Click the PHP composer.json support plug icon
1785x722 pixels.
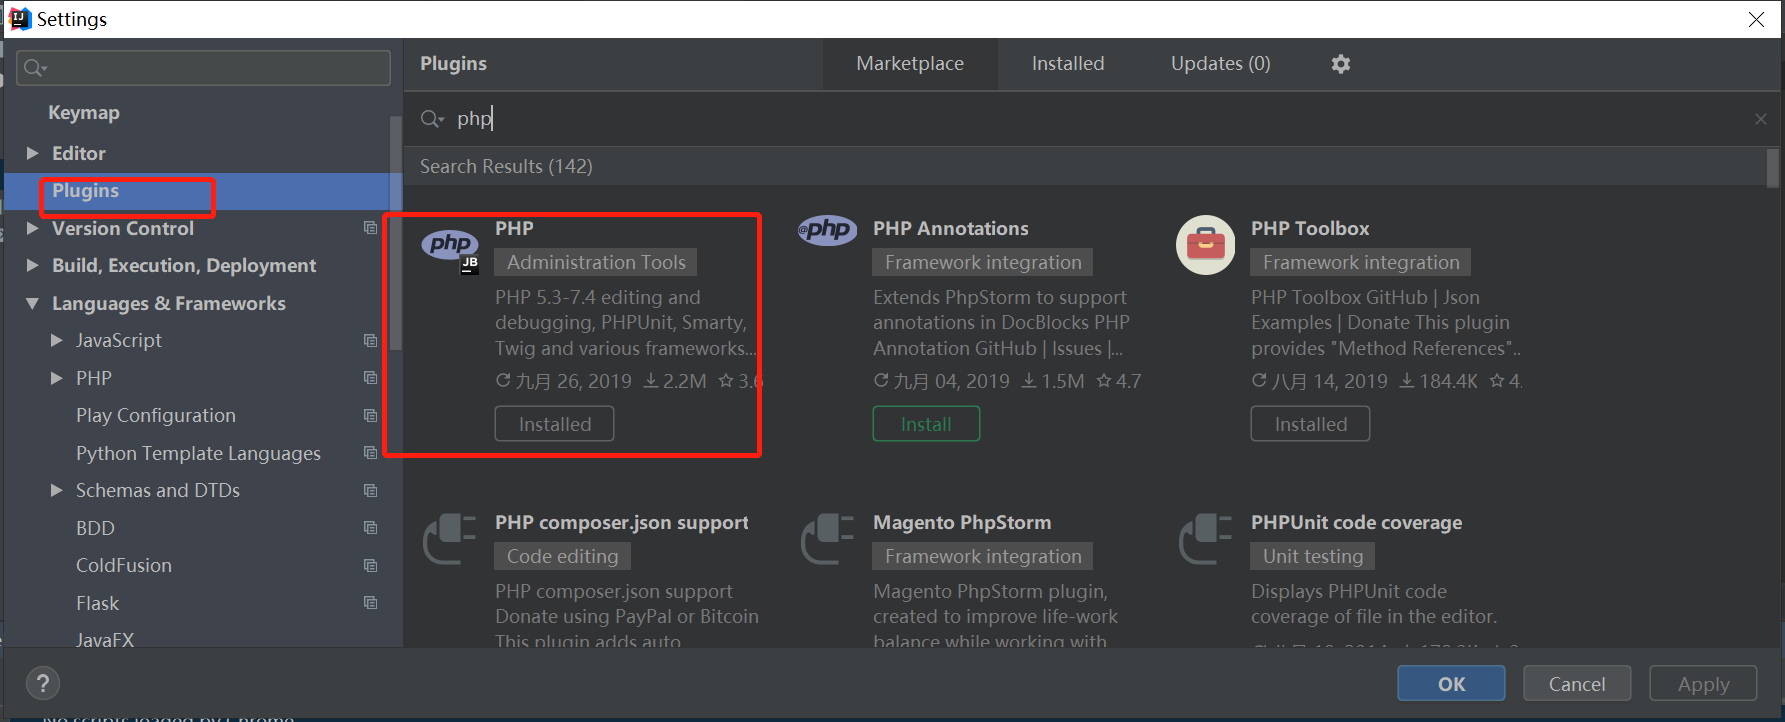[x=450, y=539]
